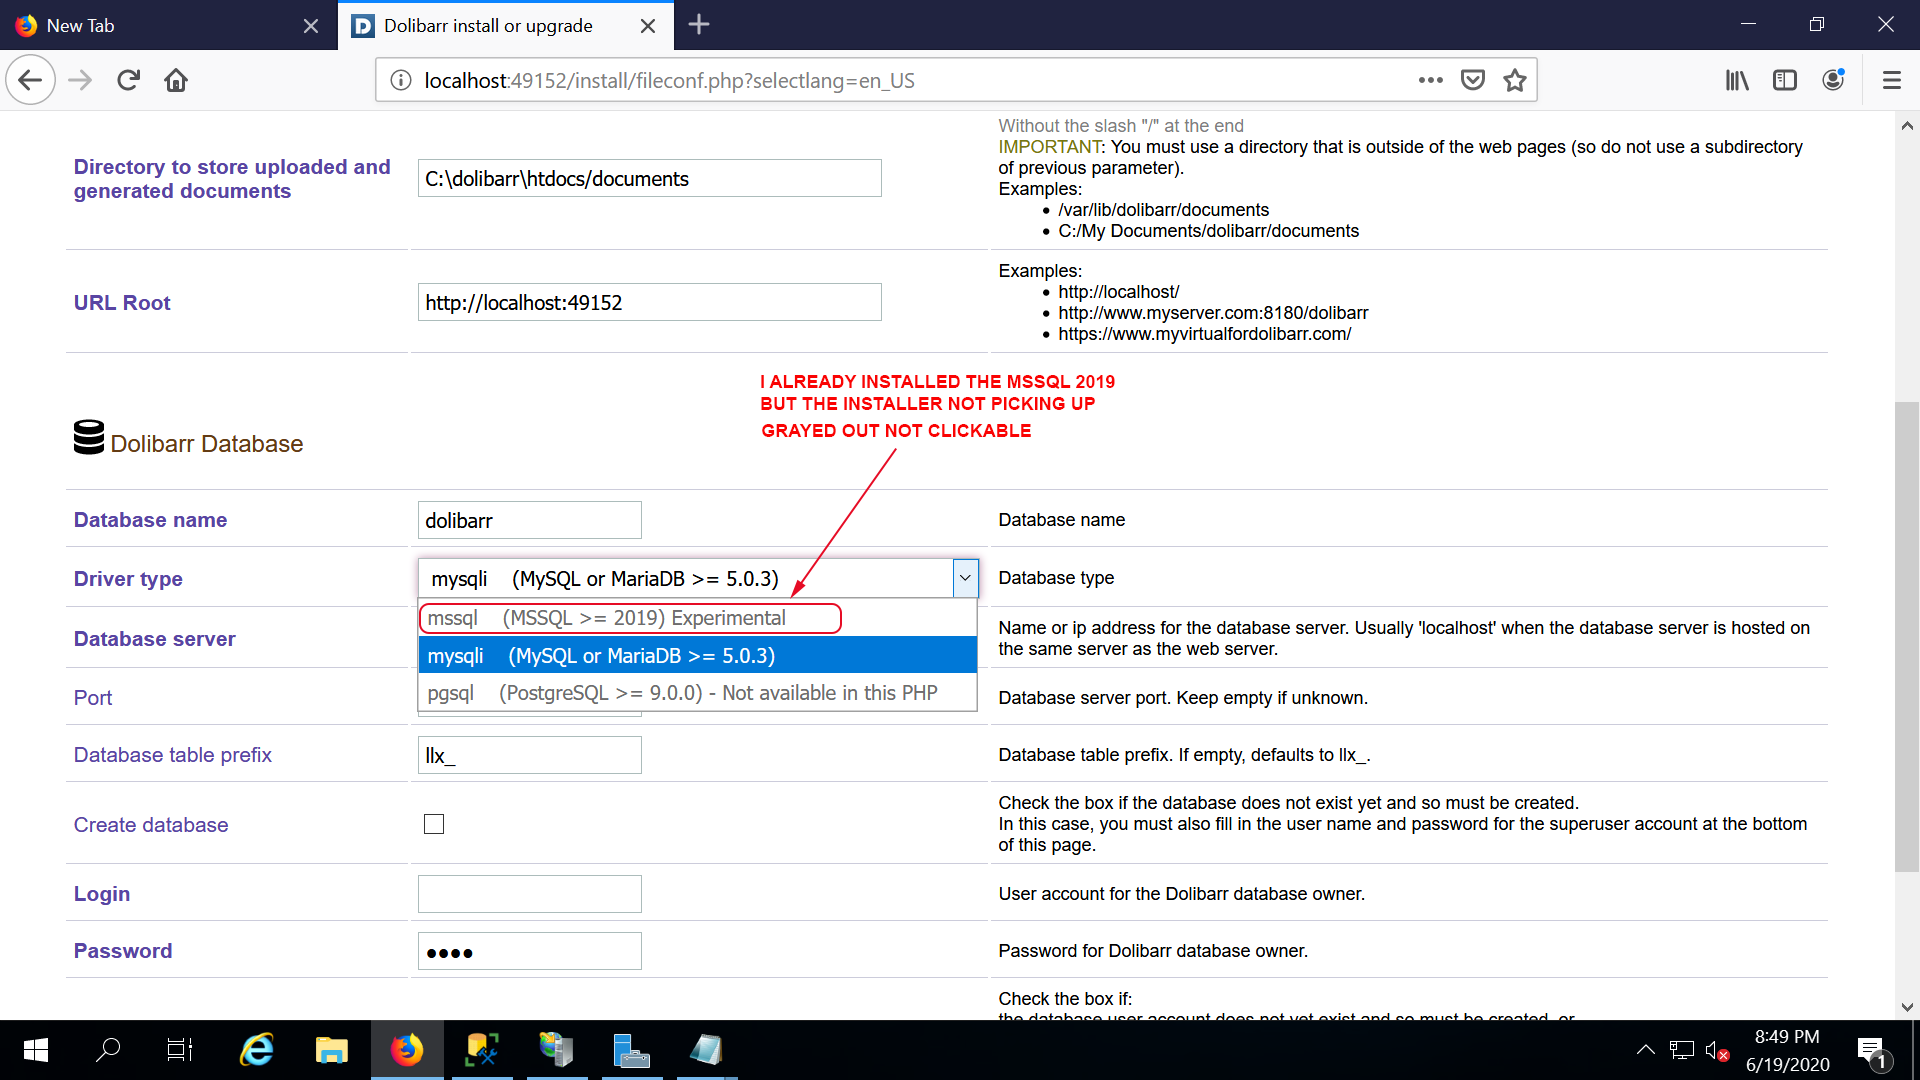Open the Firefox home page
Screen dimensions: 1920x1080
[x=176, y=80]
